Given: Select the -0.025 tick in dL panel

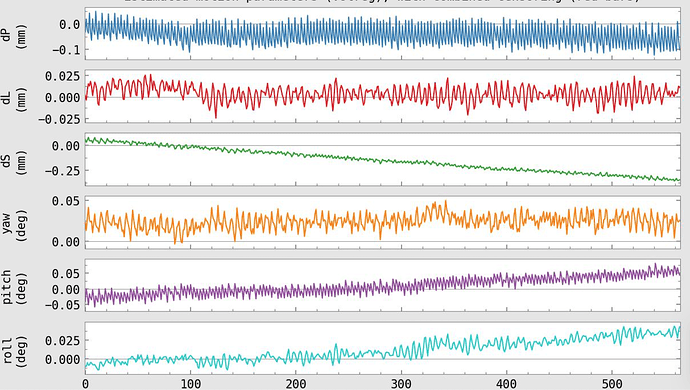Looking at the screenshot, I should [x=59, y=119].
